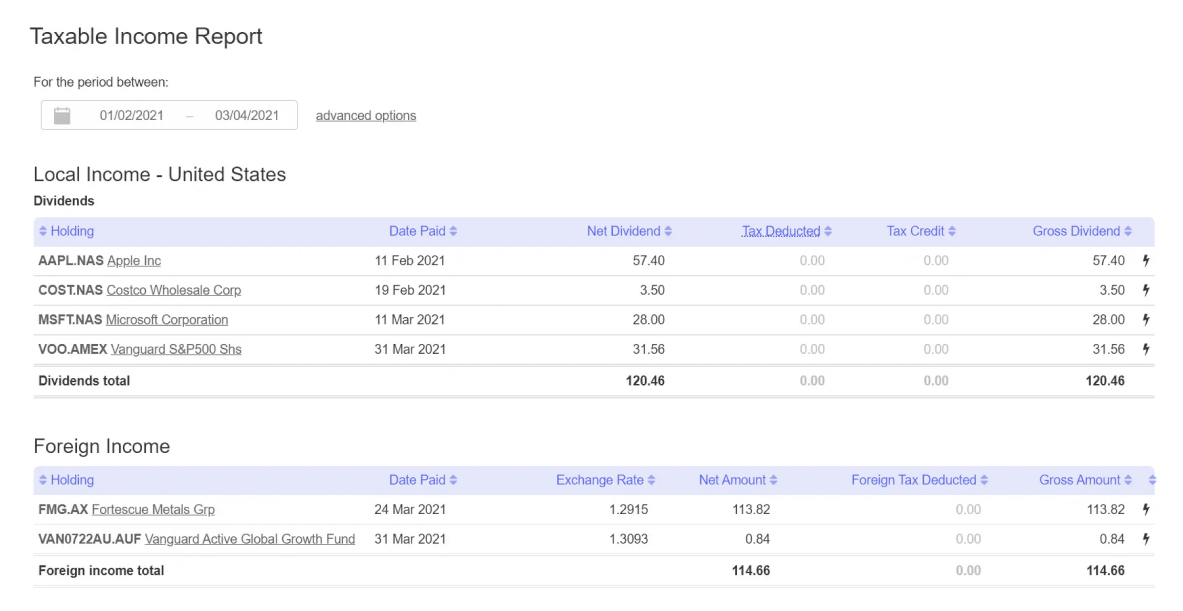The image size is (1183, 611).
Task: Click Dividends total label
Action: [84, 381]
